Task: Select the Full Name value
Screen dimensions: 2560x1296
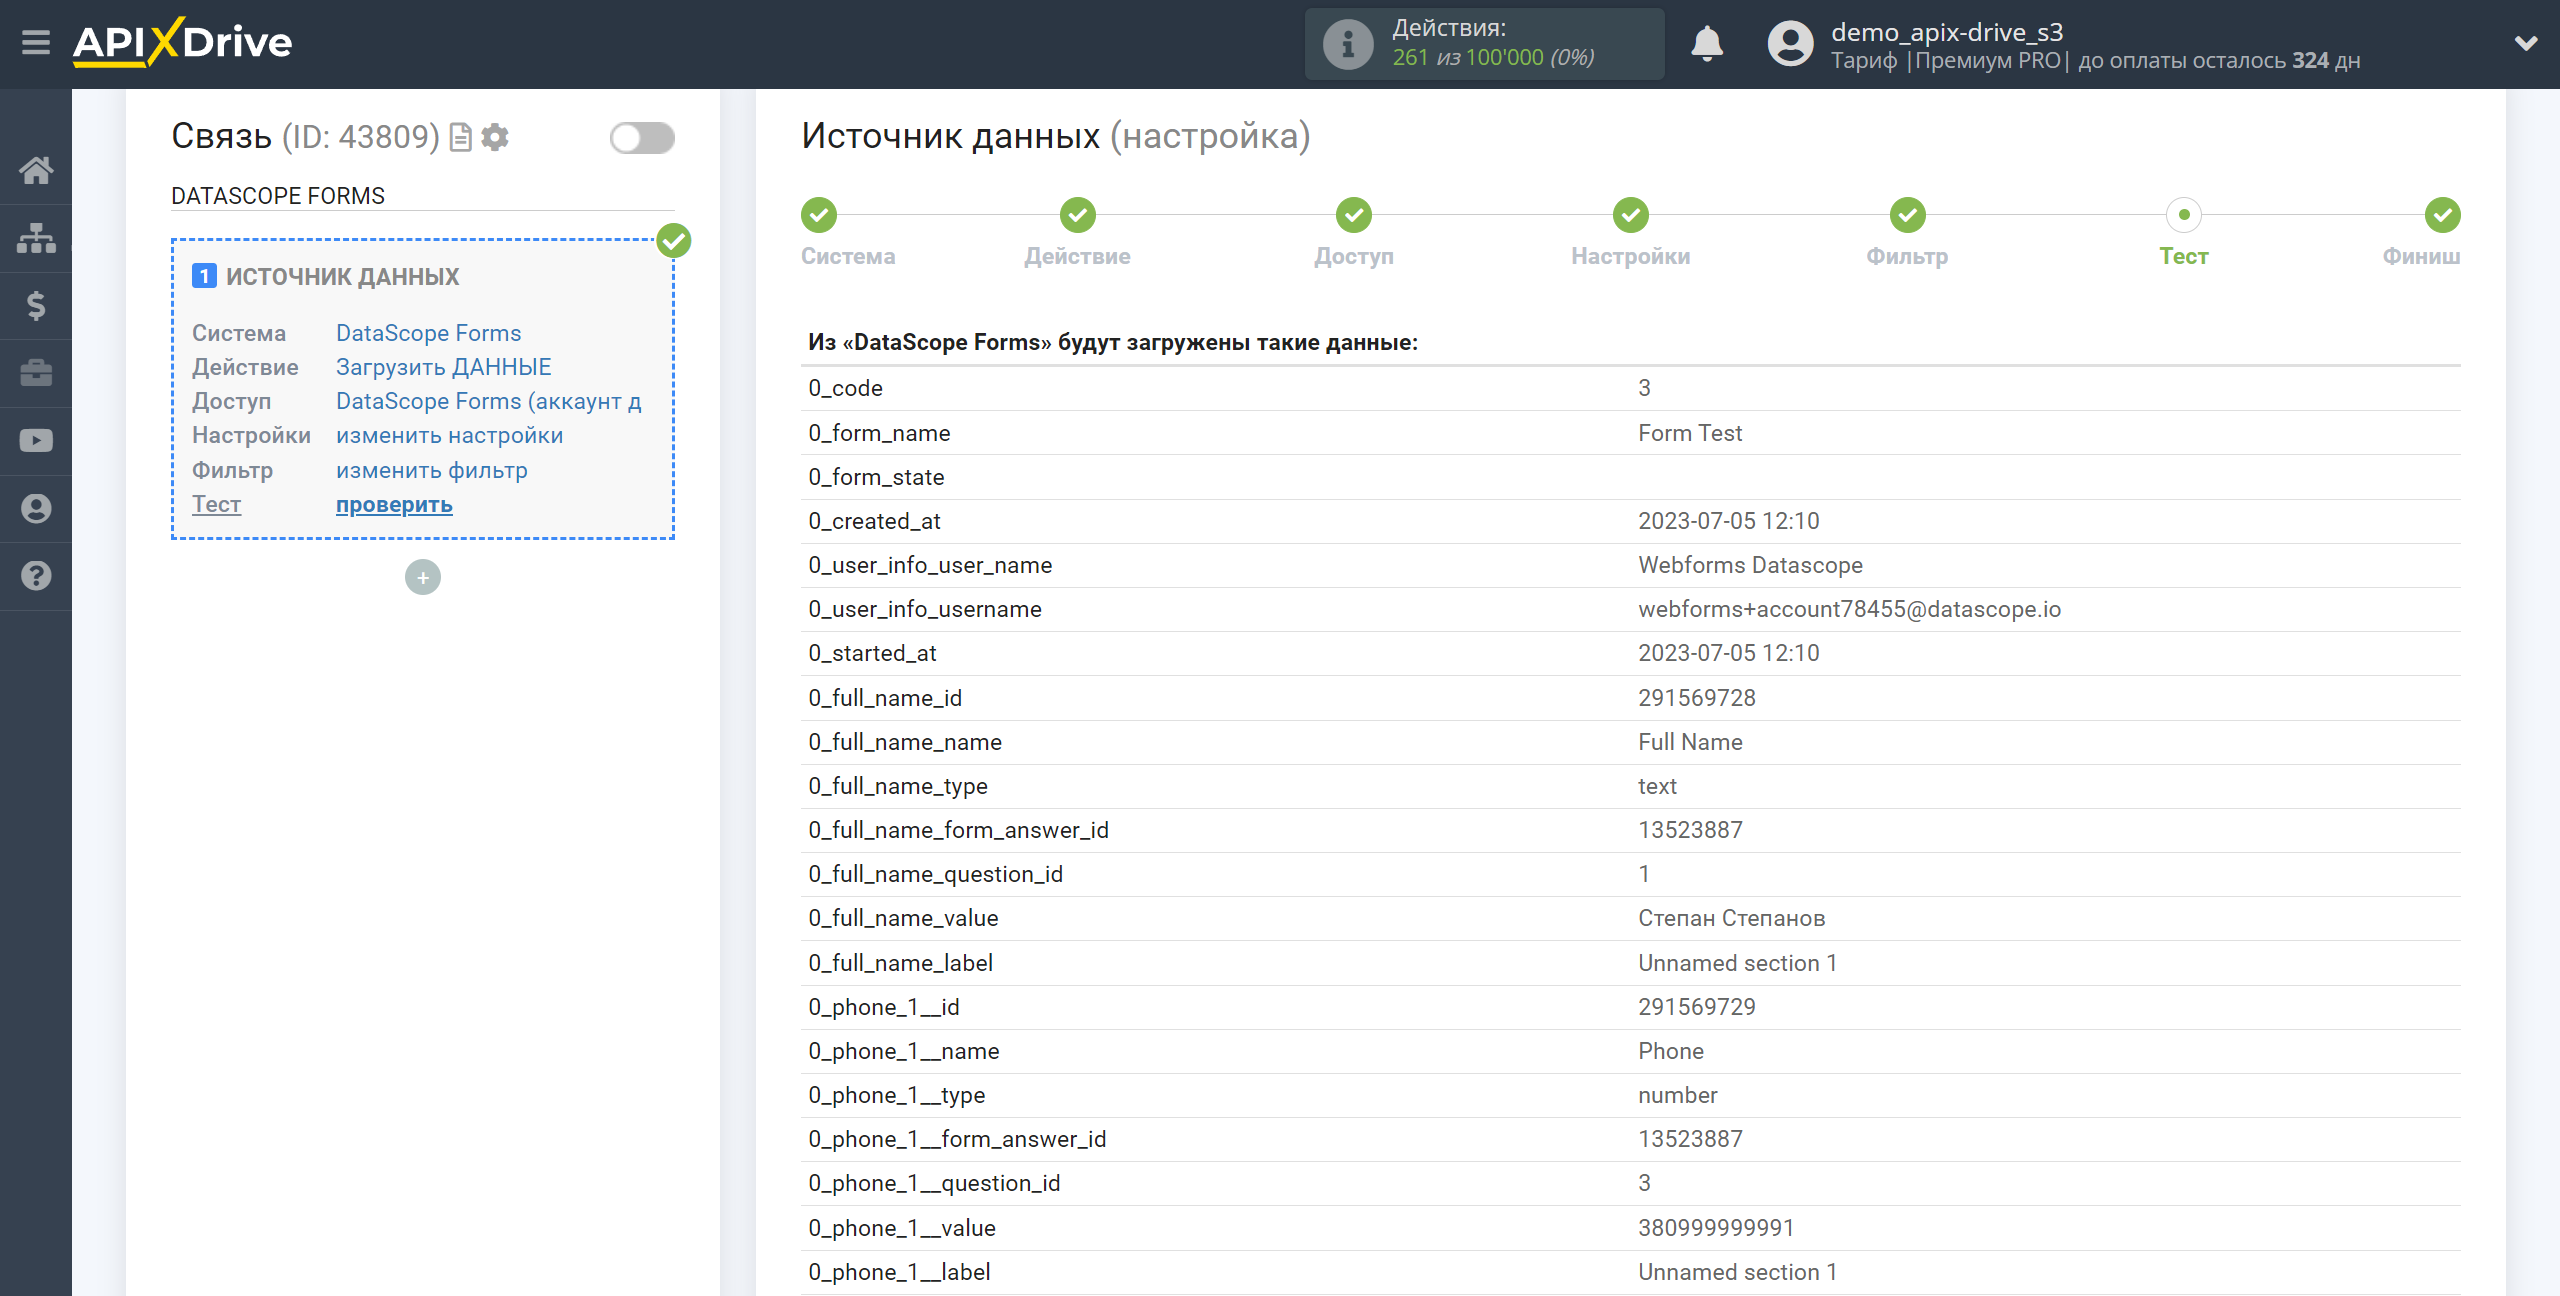Action: coord(1690,742)
